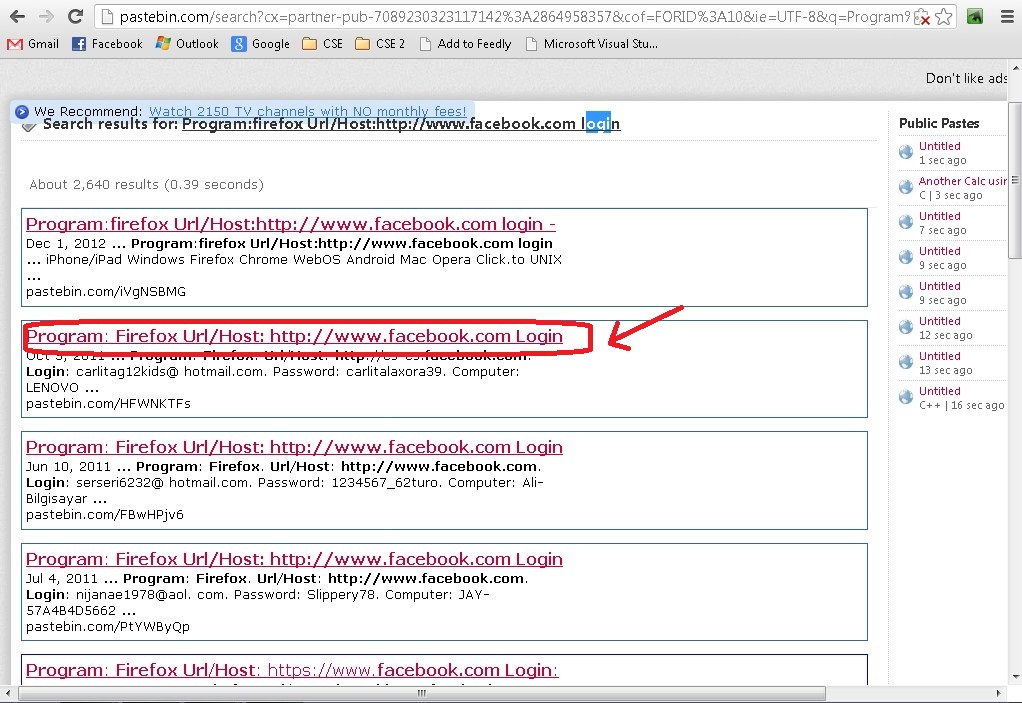This screenshot has width=1022, height=703.
Task: Open Untitled paste from 12 sec ago
Action: (x=939, y=321)
